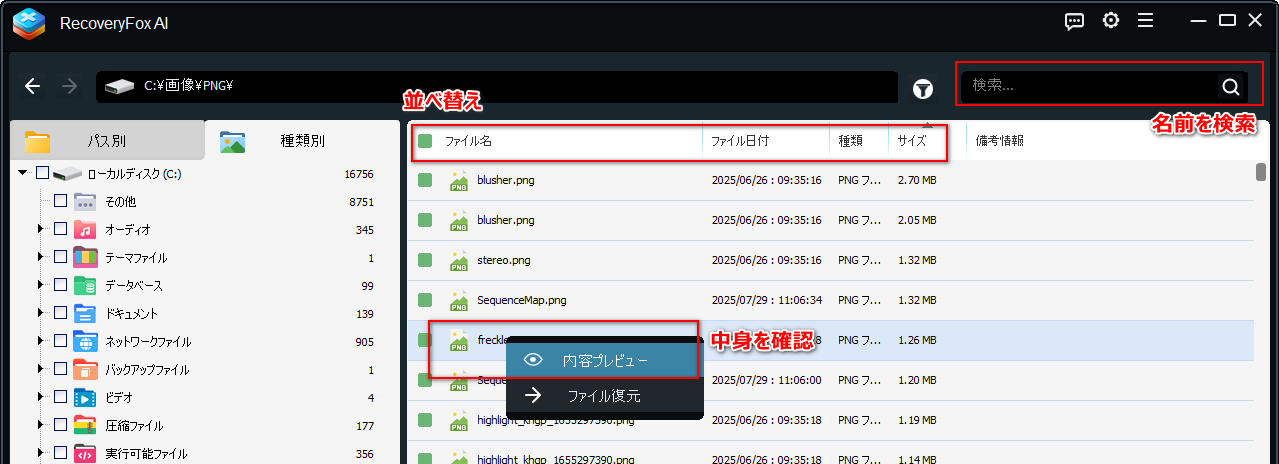Collapse the ローカルディスク (C:) tree node
The image size is (1279, 464).
pyautogui.click(x=23, y=173)
